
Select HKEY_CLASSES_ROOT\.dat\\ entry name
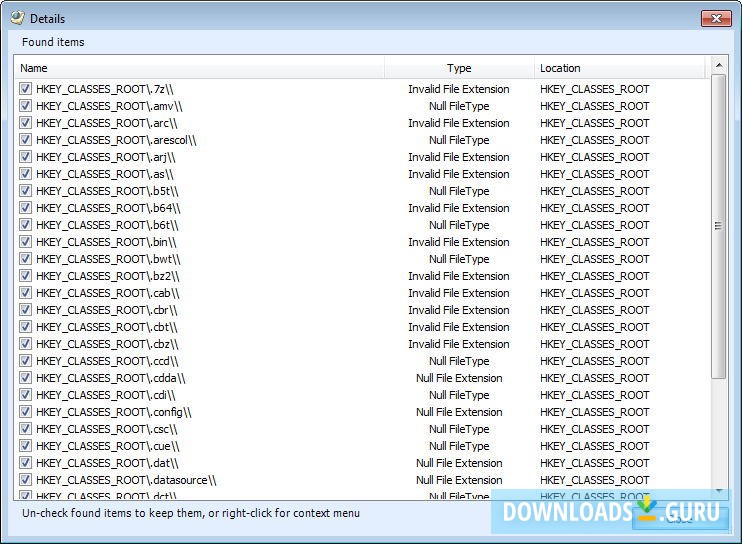tap(107, 463)
